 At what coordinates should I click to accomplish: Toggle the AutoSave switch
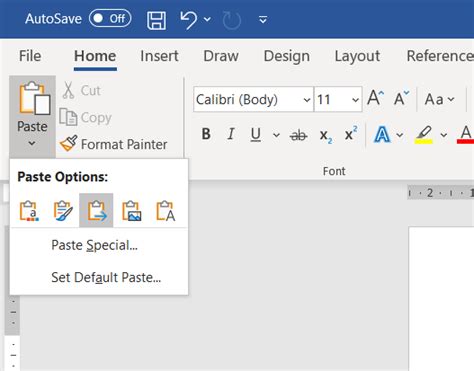[110, 18]
